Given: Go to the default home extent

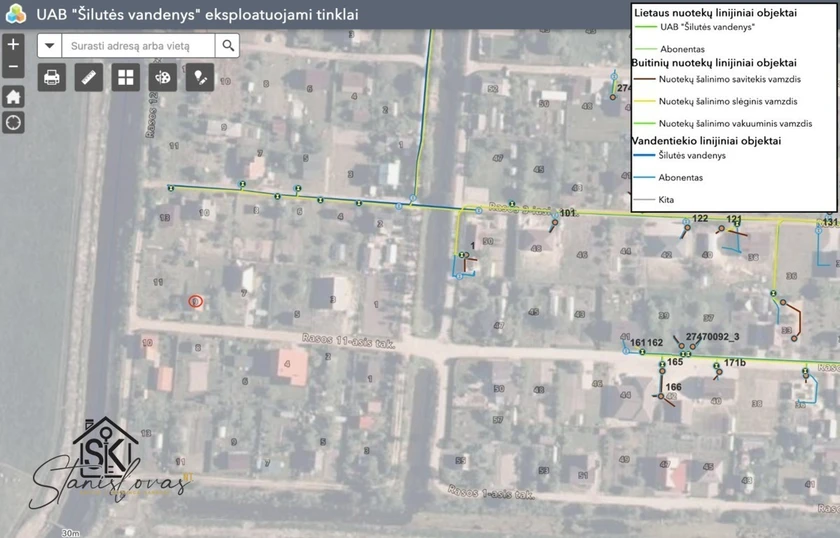Looking at the screenshot, I should point(13,96).
